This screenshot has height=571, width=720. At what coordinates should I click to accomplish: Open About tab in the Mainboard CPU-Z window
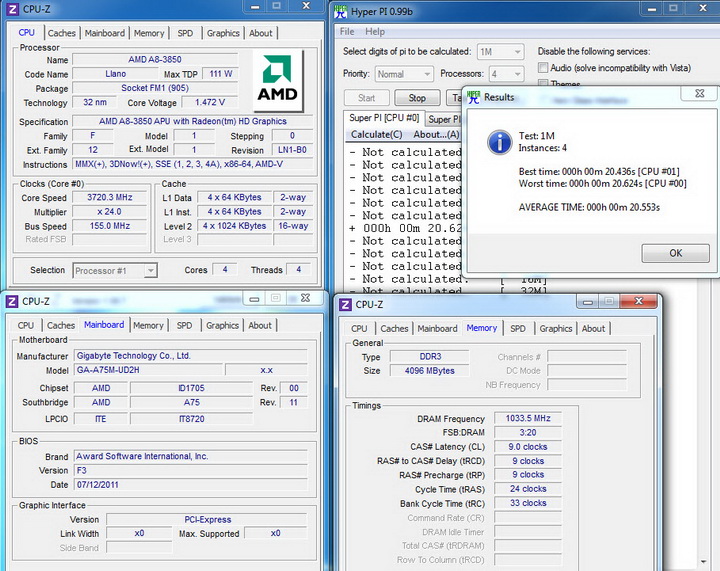[x=260, y=325]
